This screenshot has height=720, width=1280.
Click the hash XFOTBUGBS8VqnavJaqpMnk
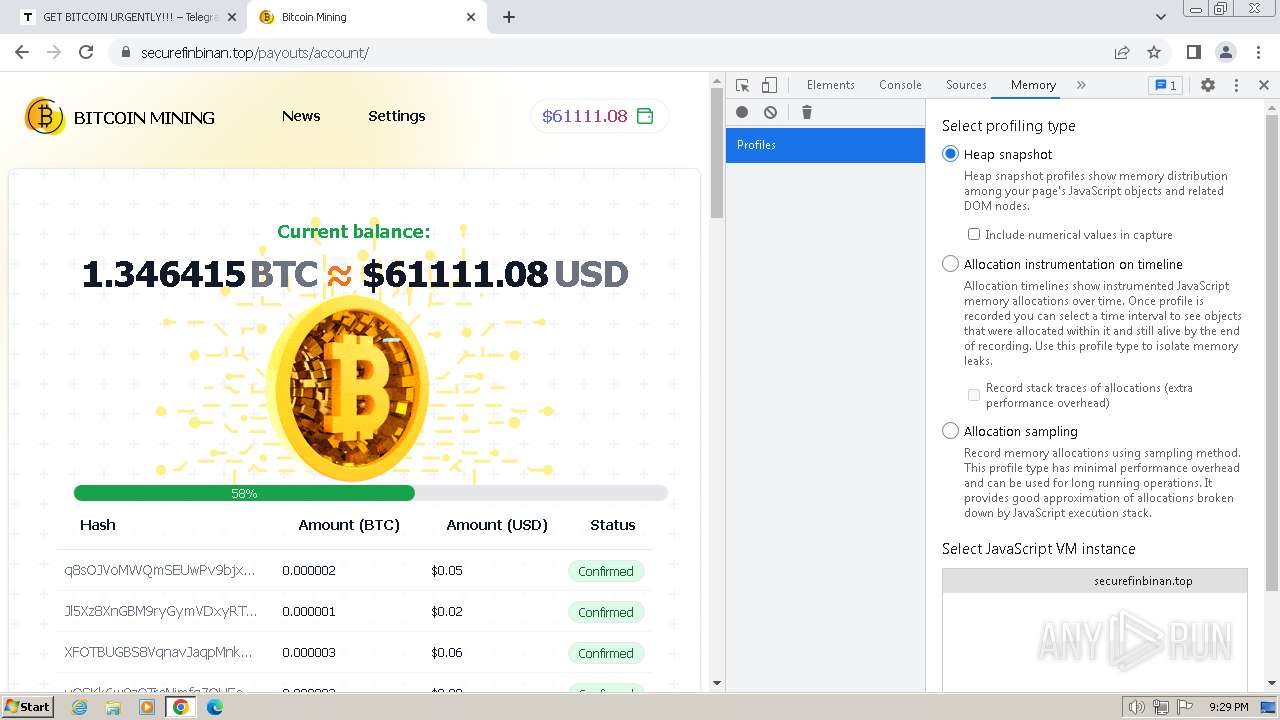click(158, 652)
